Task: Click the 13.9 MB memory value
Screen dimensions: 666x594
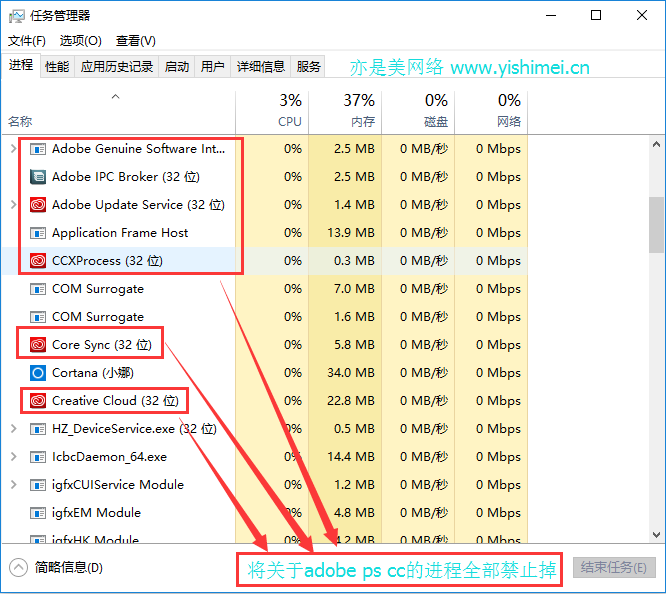Action: (351, 233)
